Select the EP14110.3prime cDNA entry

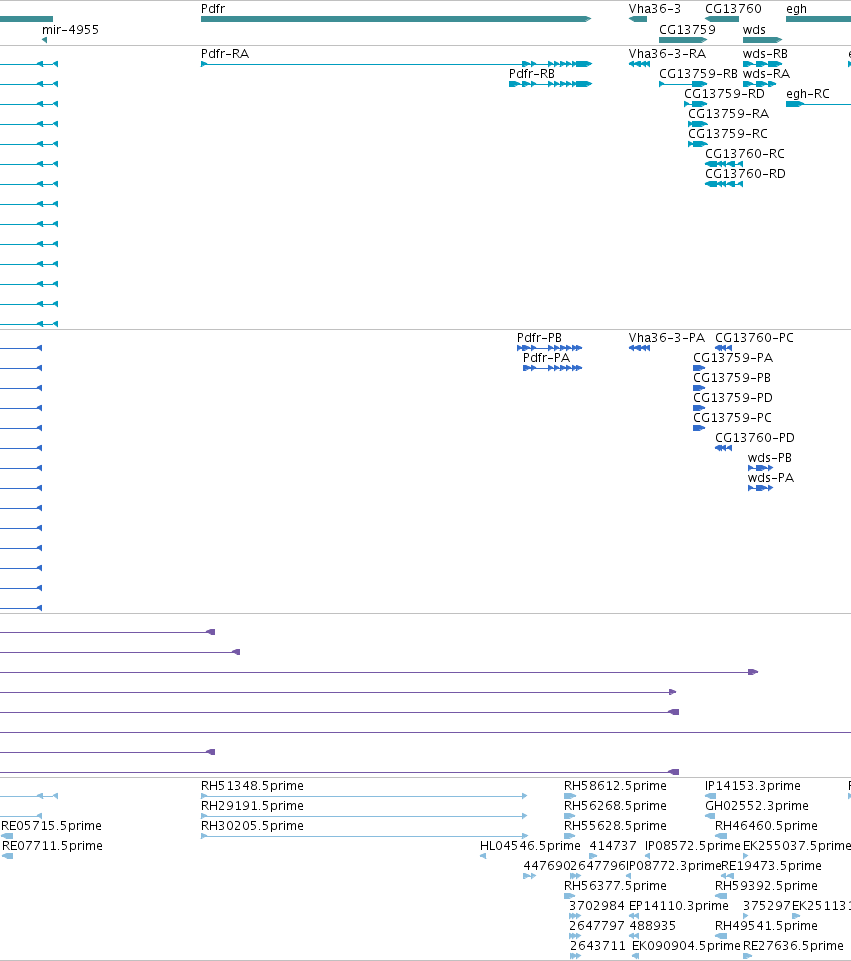click(679, 906)
